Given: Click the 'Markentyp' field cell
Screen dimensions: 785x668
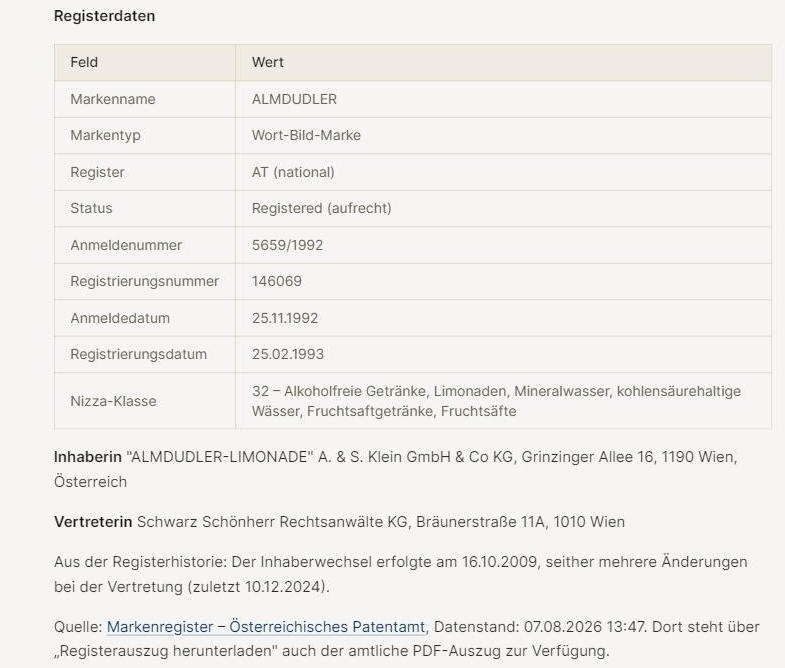Looking at the screenshot, I should [x=145, y=136].
